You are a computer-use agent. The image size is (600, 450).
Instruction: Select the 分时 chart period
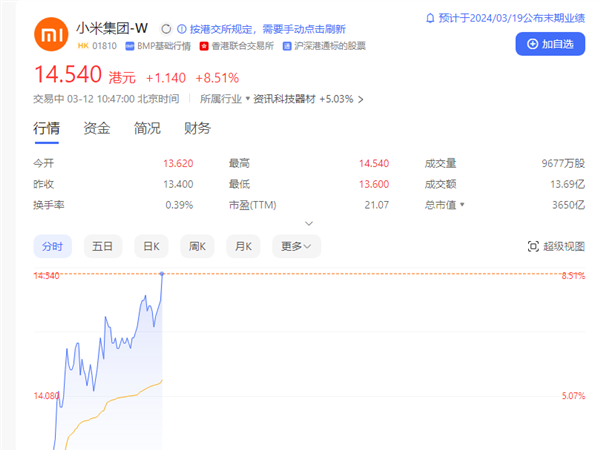point(51,246)
